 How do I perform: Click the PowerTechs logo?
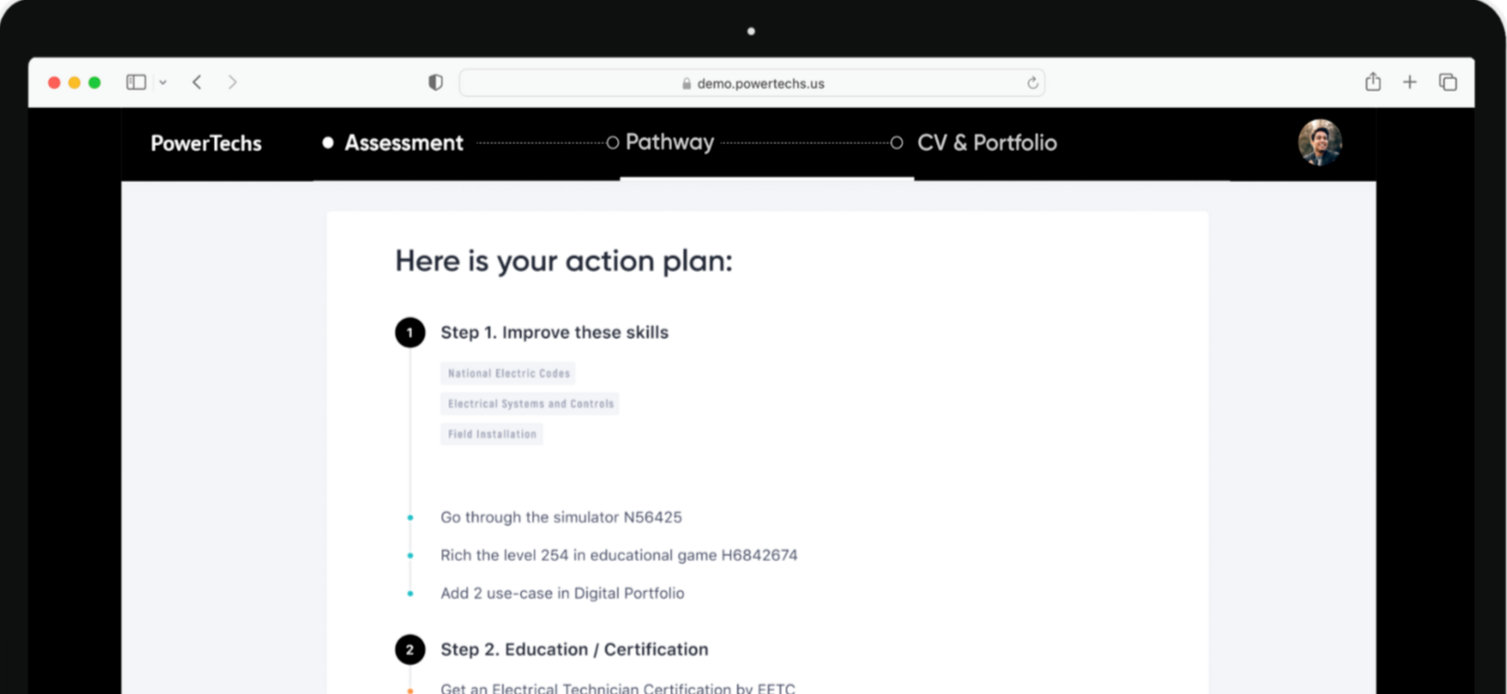click(x=205, y=143)
